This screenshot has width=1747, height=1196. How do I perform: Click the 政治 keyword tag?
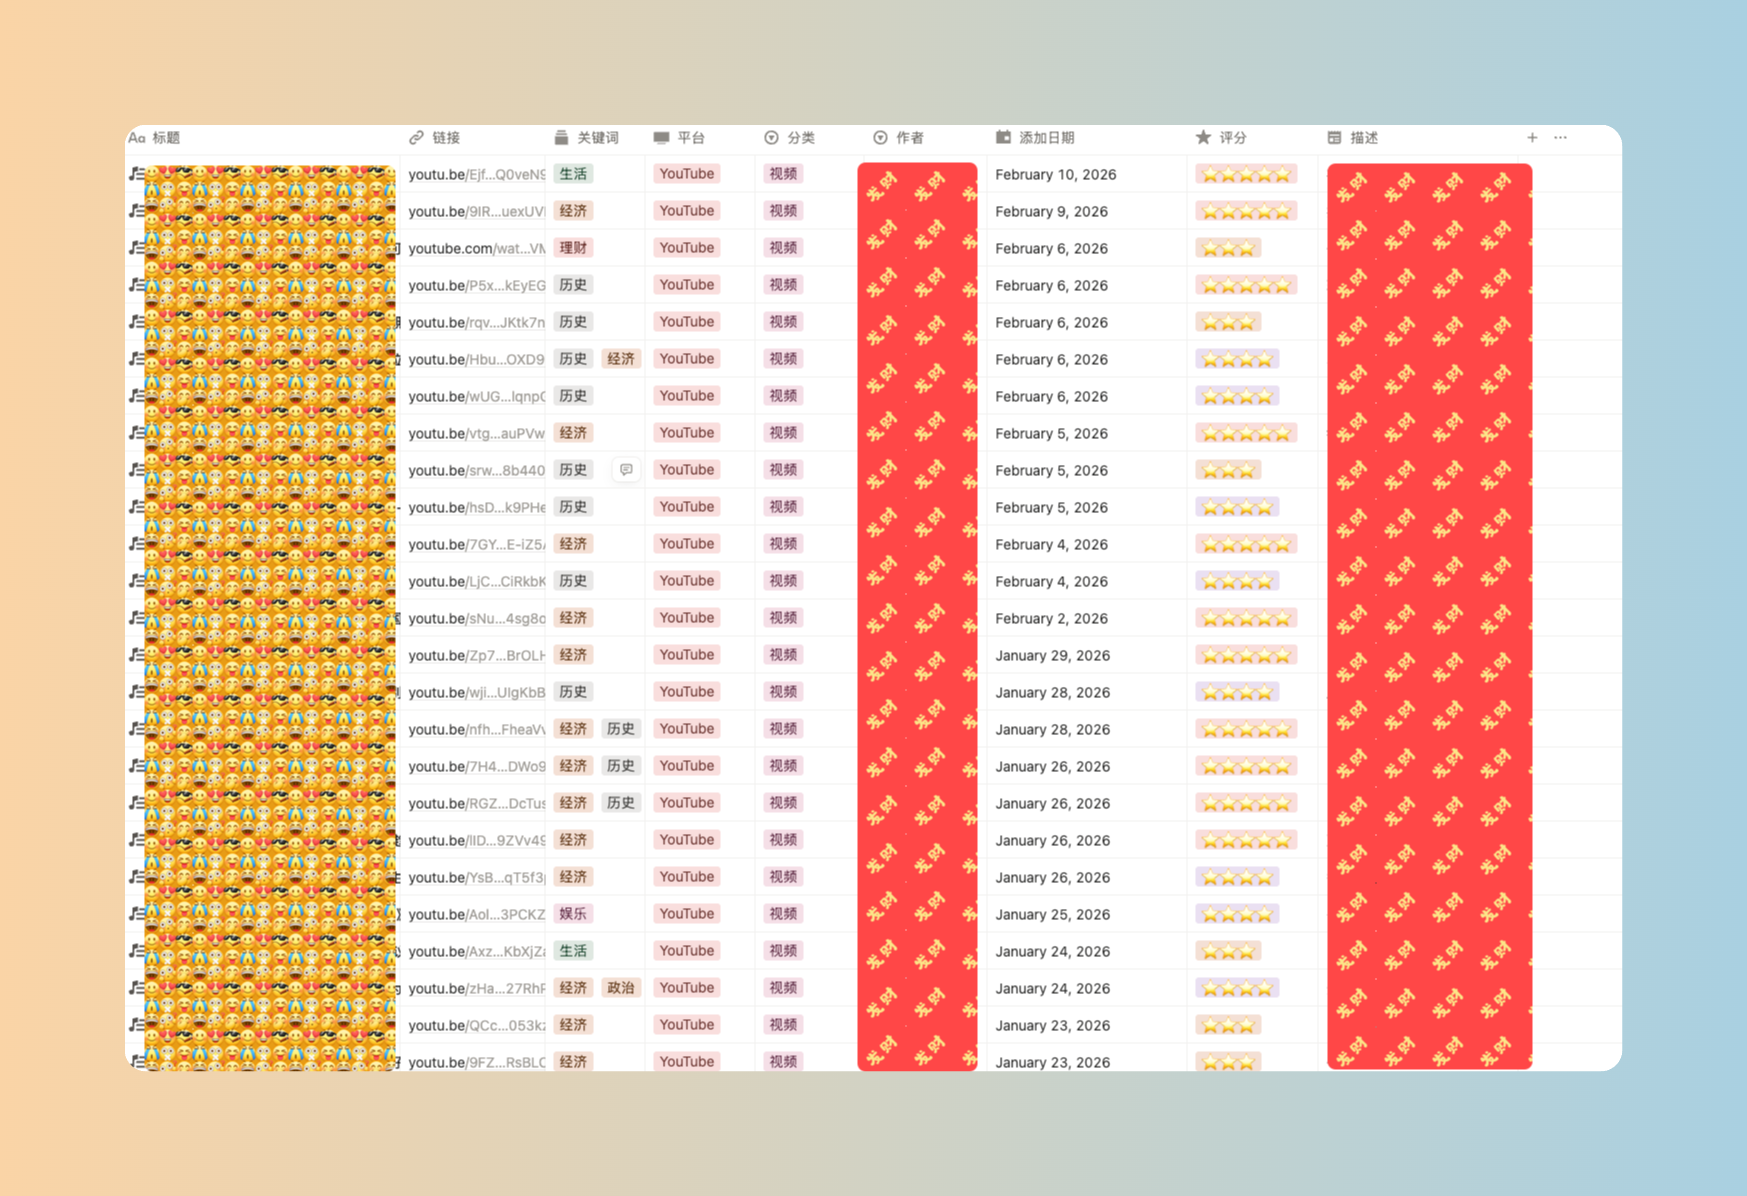point(620,988)
